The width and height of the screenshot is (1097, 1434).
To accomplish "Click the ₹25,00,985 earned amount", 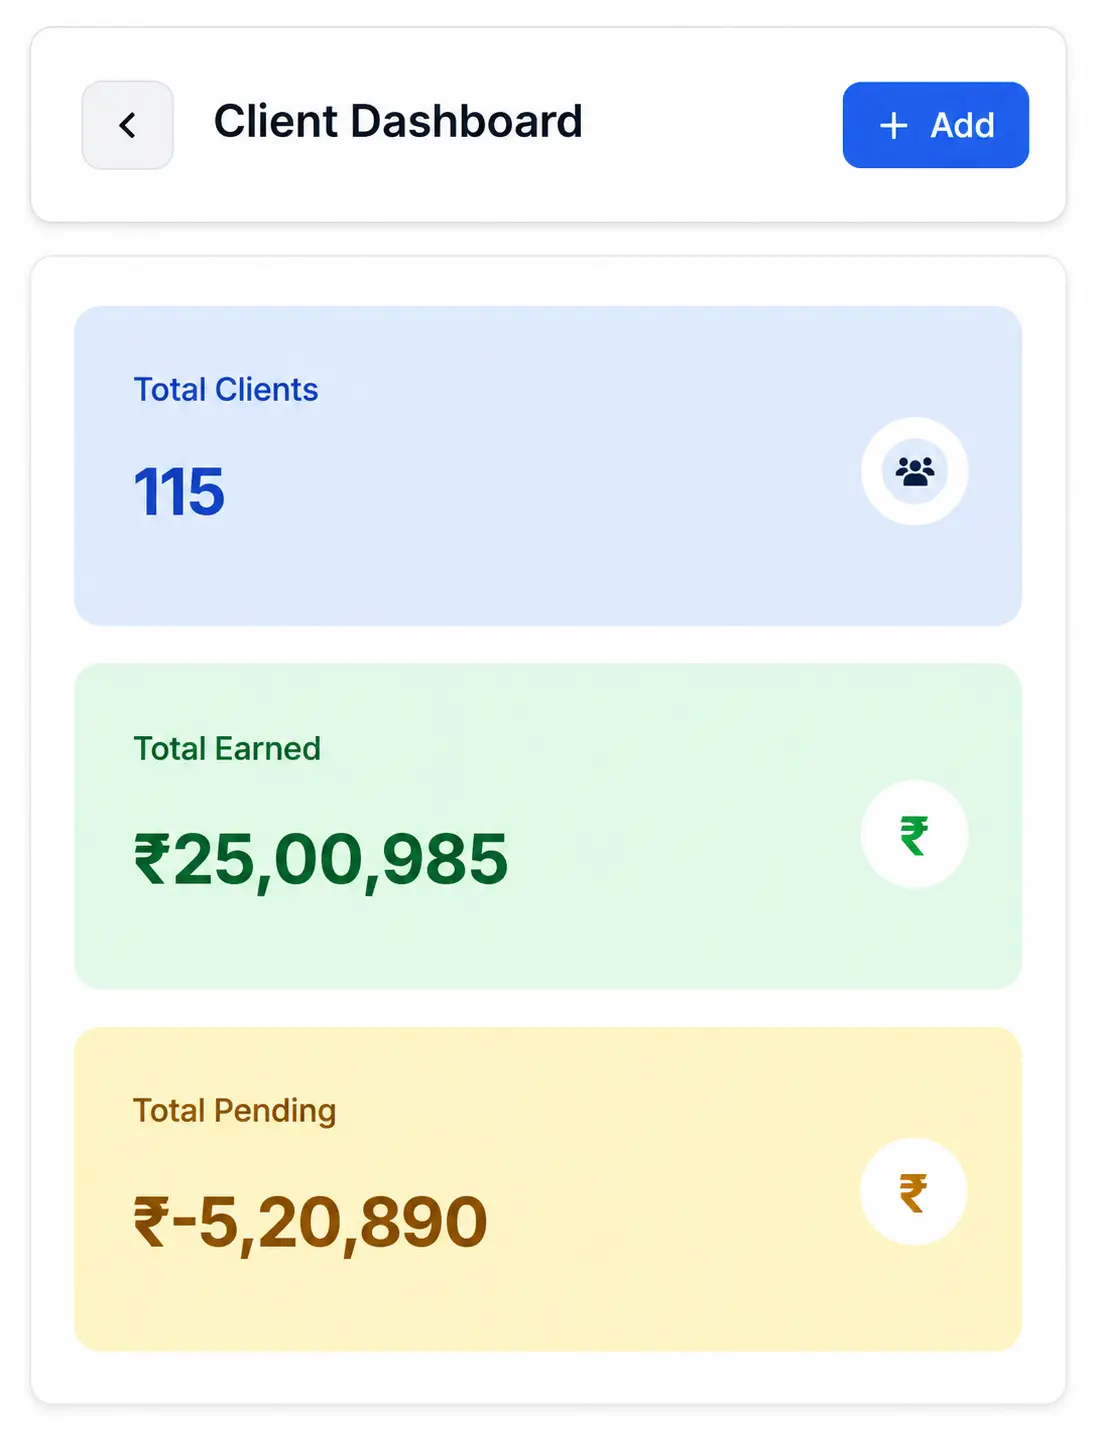I will tap(321, 859).
